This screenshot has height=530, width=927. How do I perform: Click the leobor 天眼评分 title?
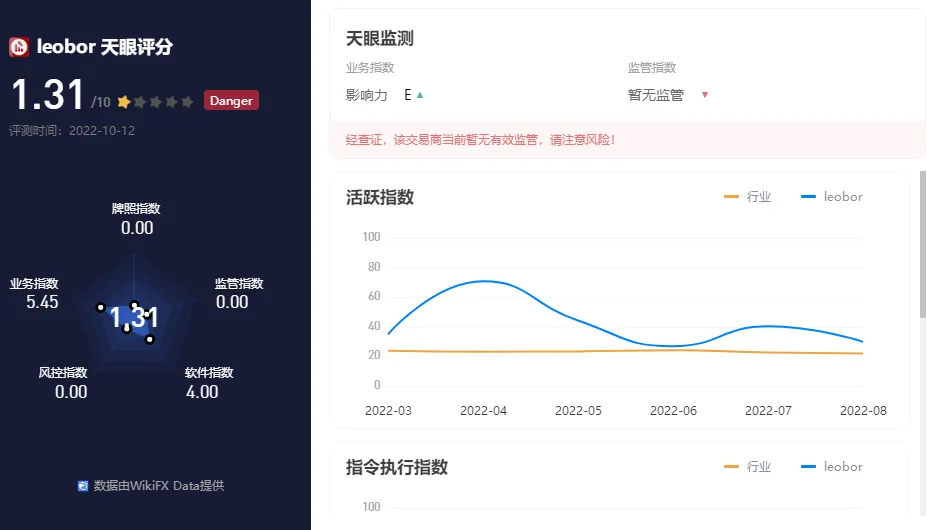tap(105, 47)
